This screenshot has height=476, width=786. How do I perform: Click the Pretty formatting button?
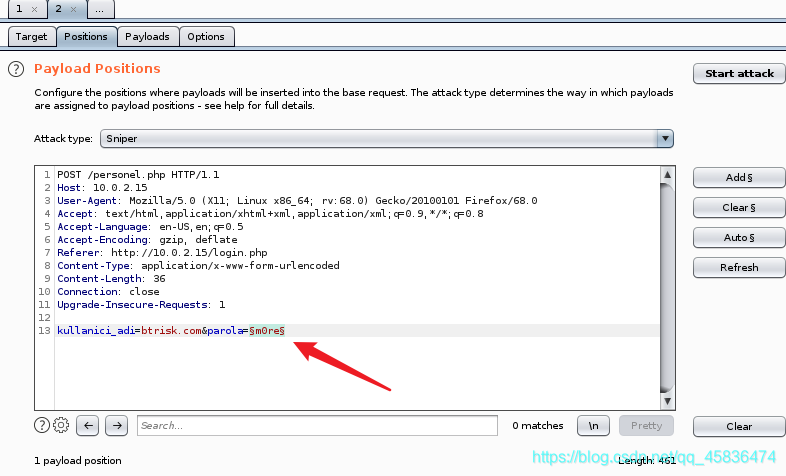(x=647, y=425)
